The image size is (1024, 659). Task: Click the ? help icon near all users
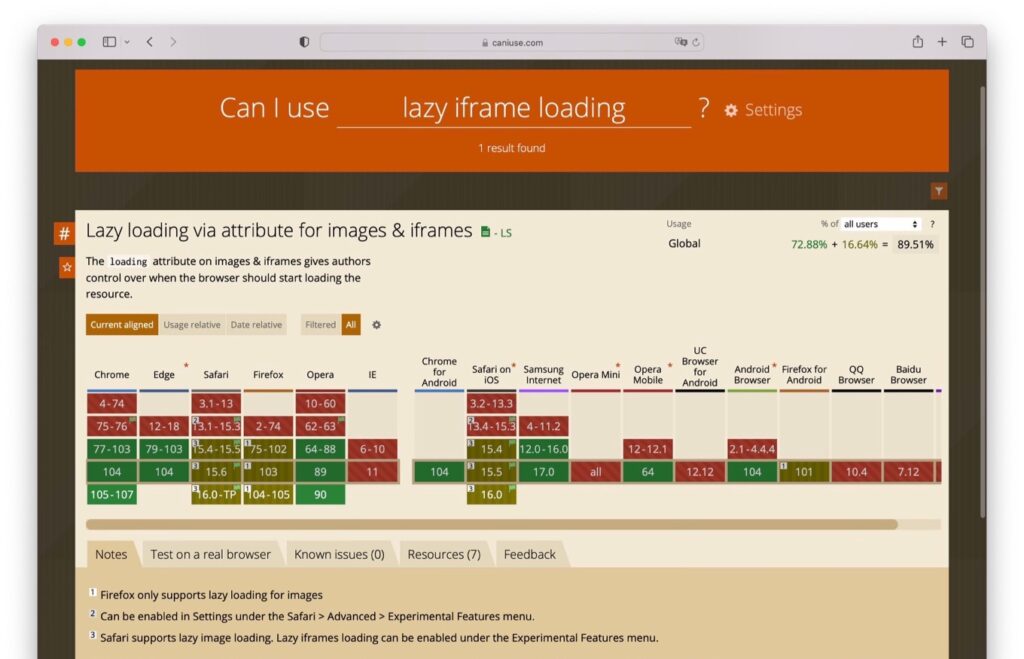931,224
